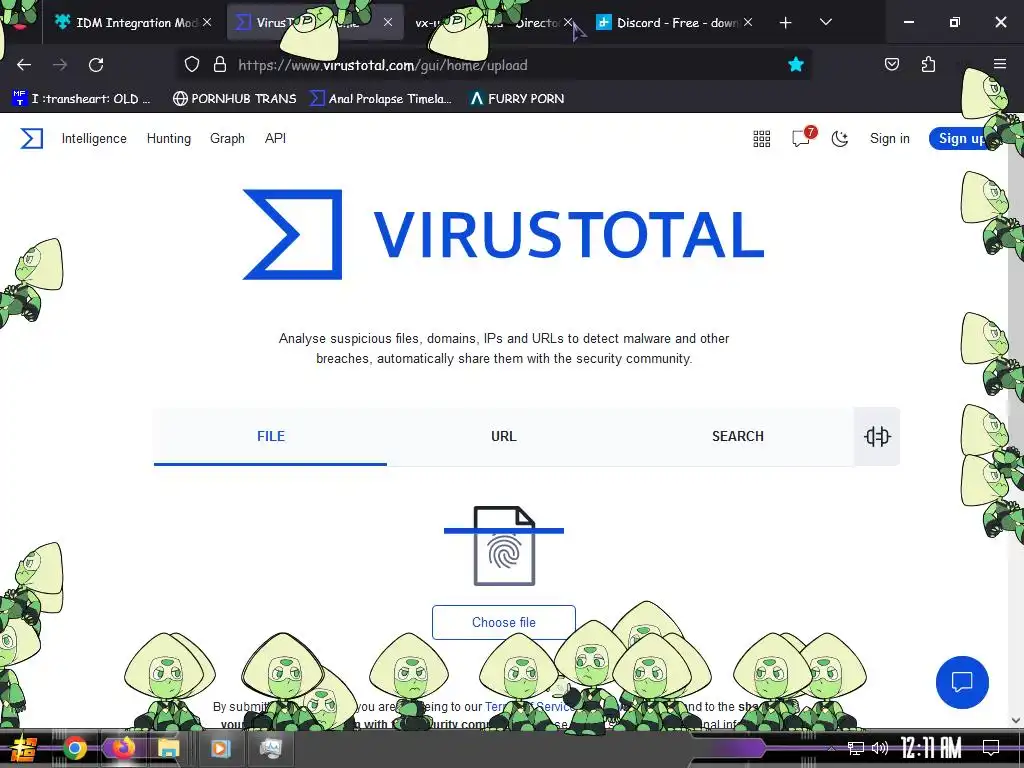Close the Discord tab
The width and height of the screenshot is (1024, 768).
tap(748, 22)
